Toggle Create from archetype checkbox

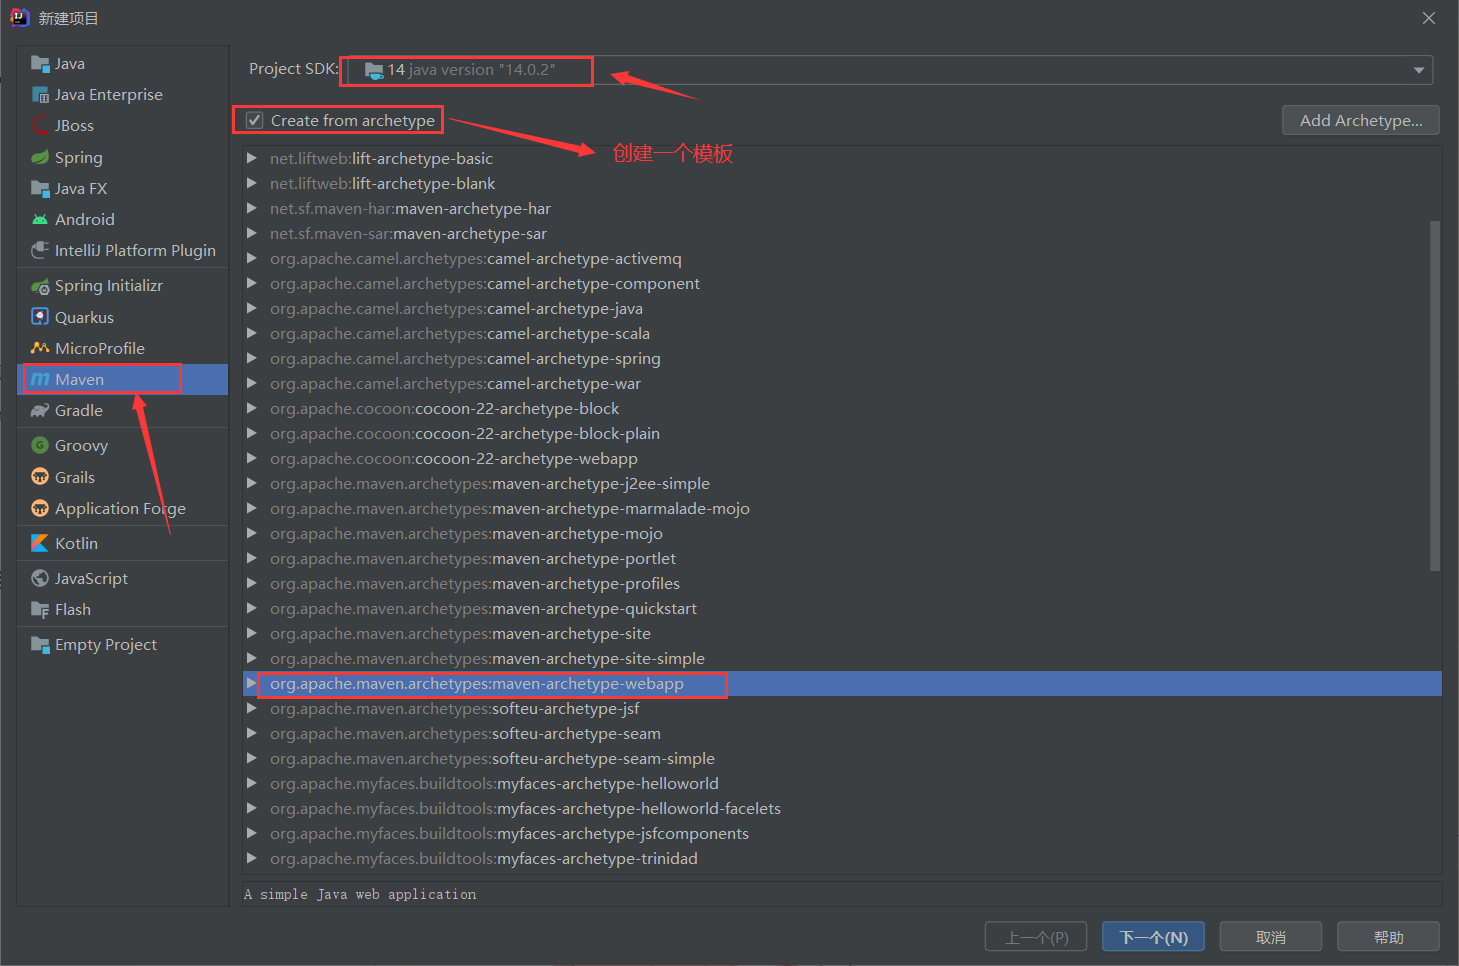pyautogui.click(x=255, y=120)
